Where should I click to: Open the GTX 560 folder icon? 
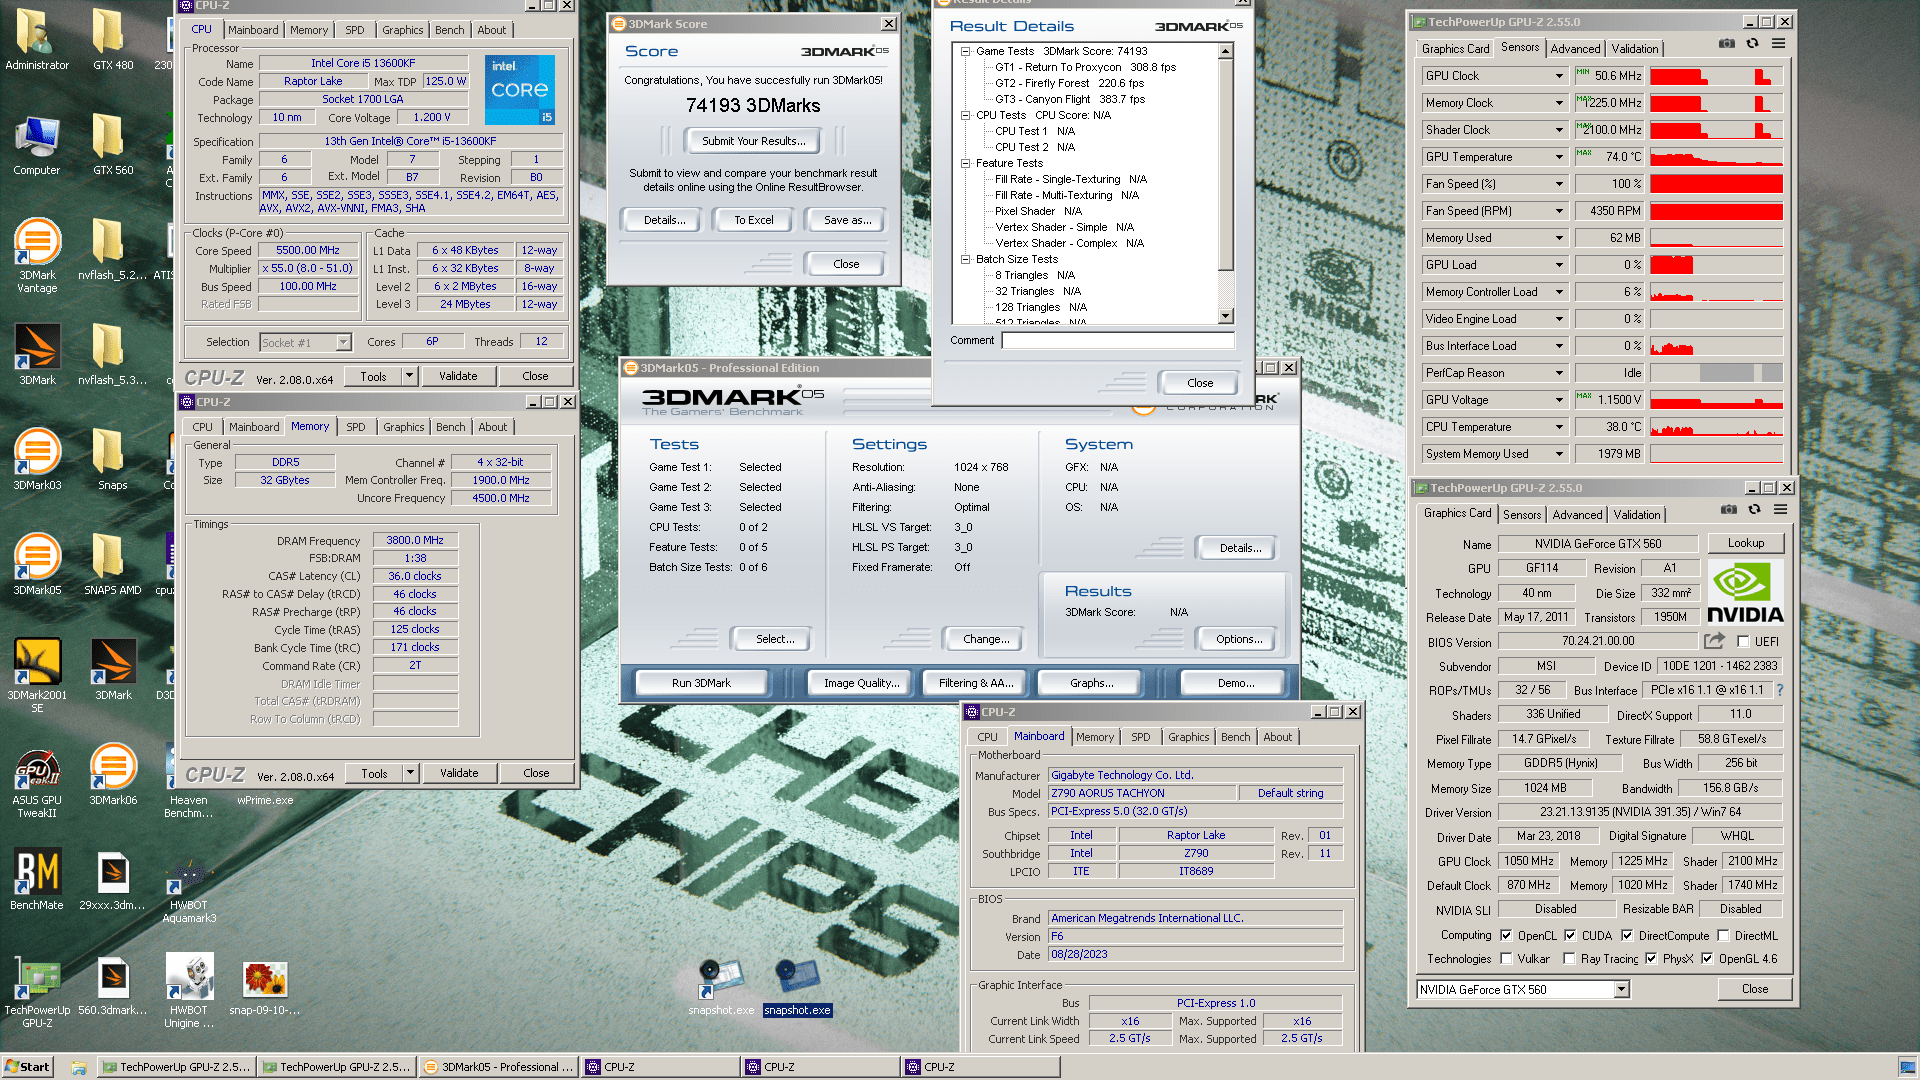[113, 144]
